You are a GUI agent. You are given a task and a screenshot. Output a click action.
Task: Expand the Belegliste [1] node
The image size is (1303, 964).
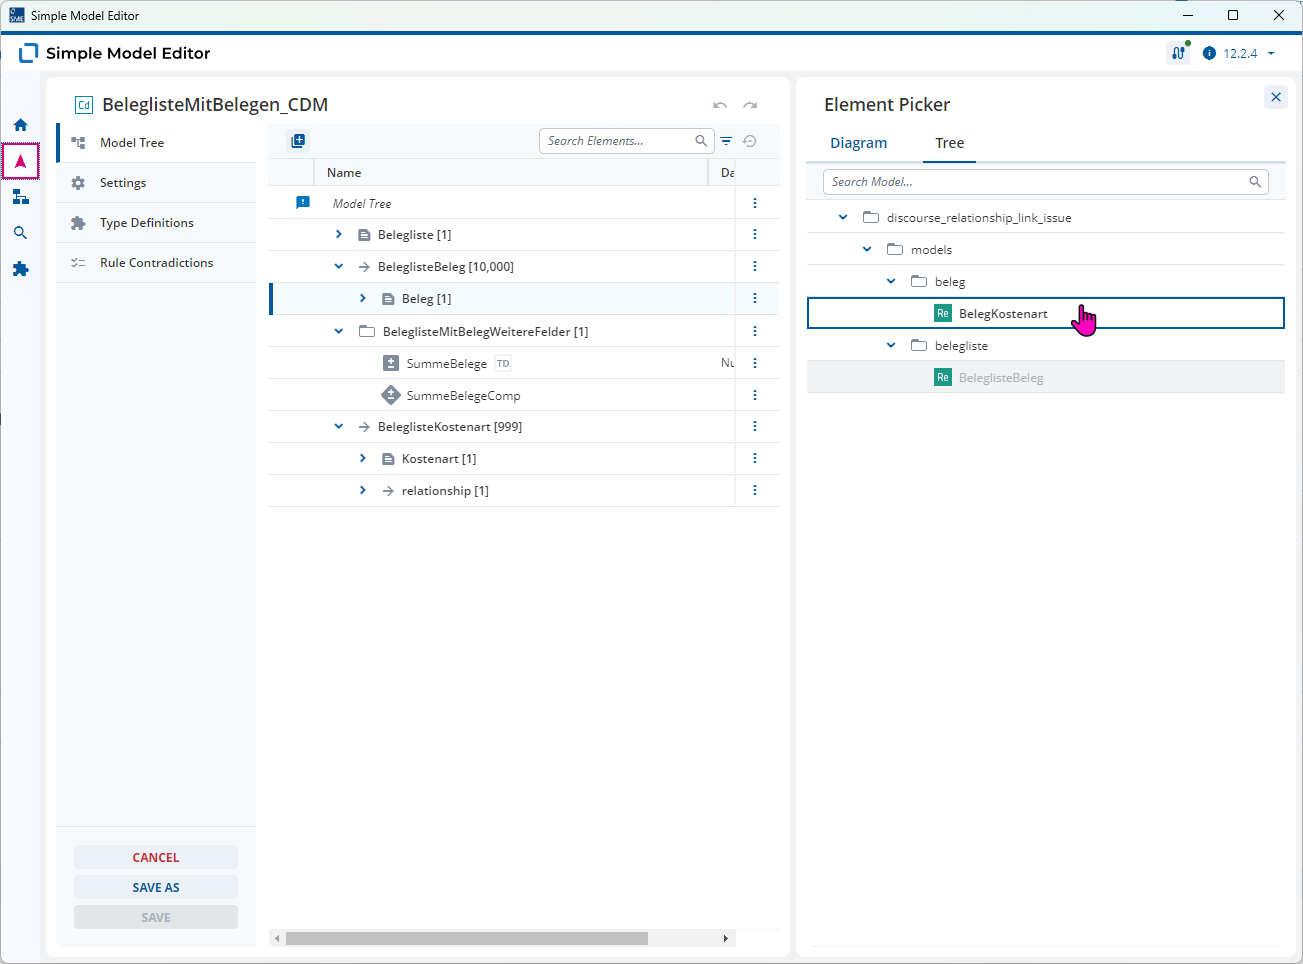[339, 234]
